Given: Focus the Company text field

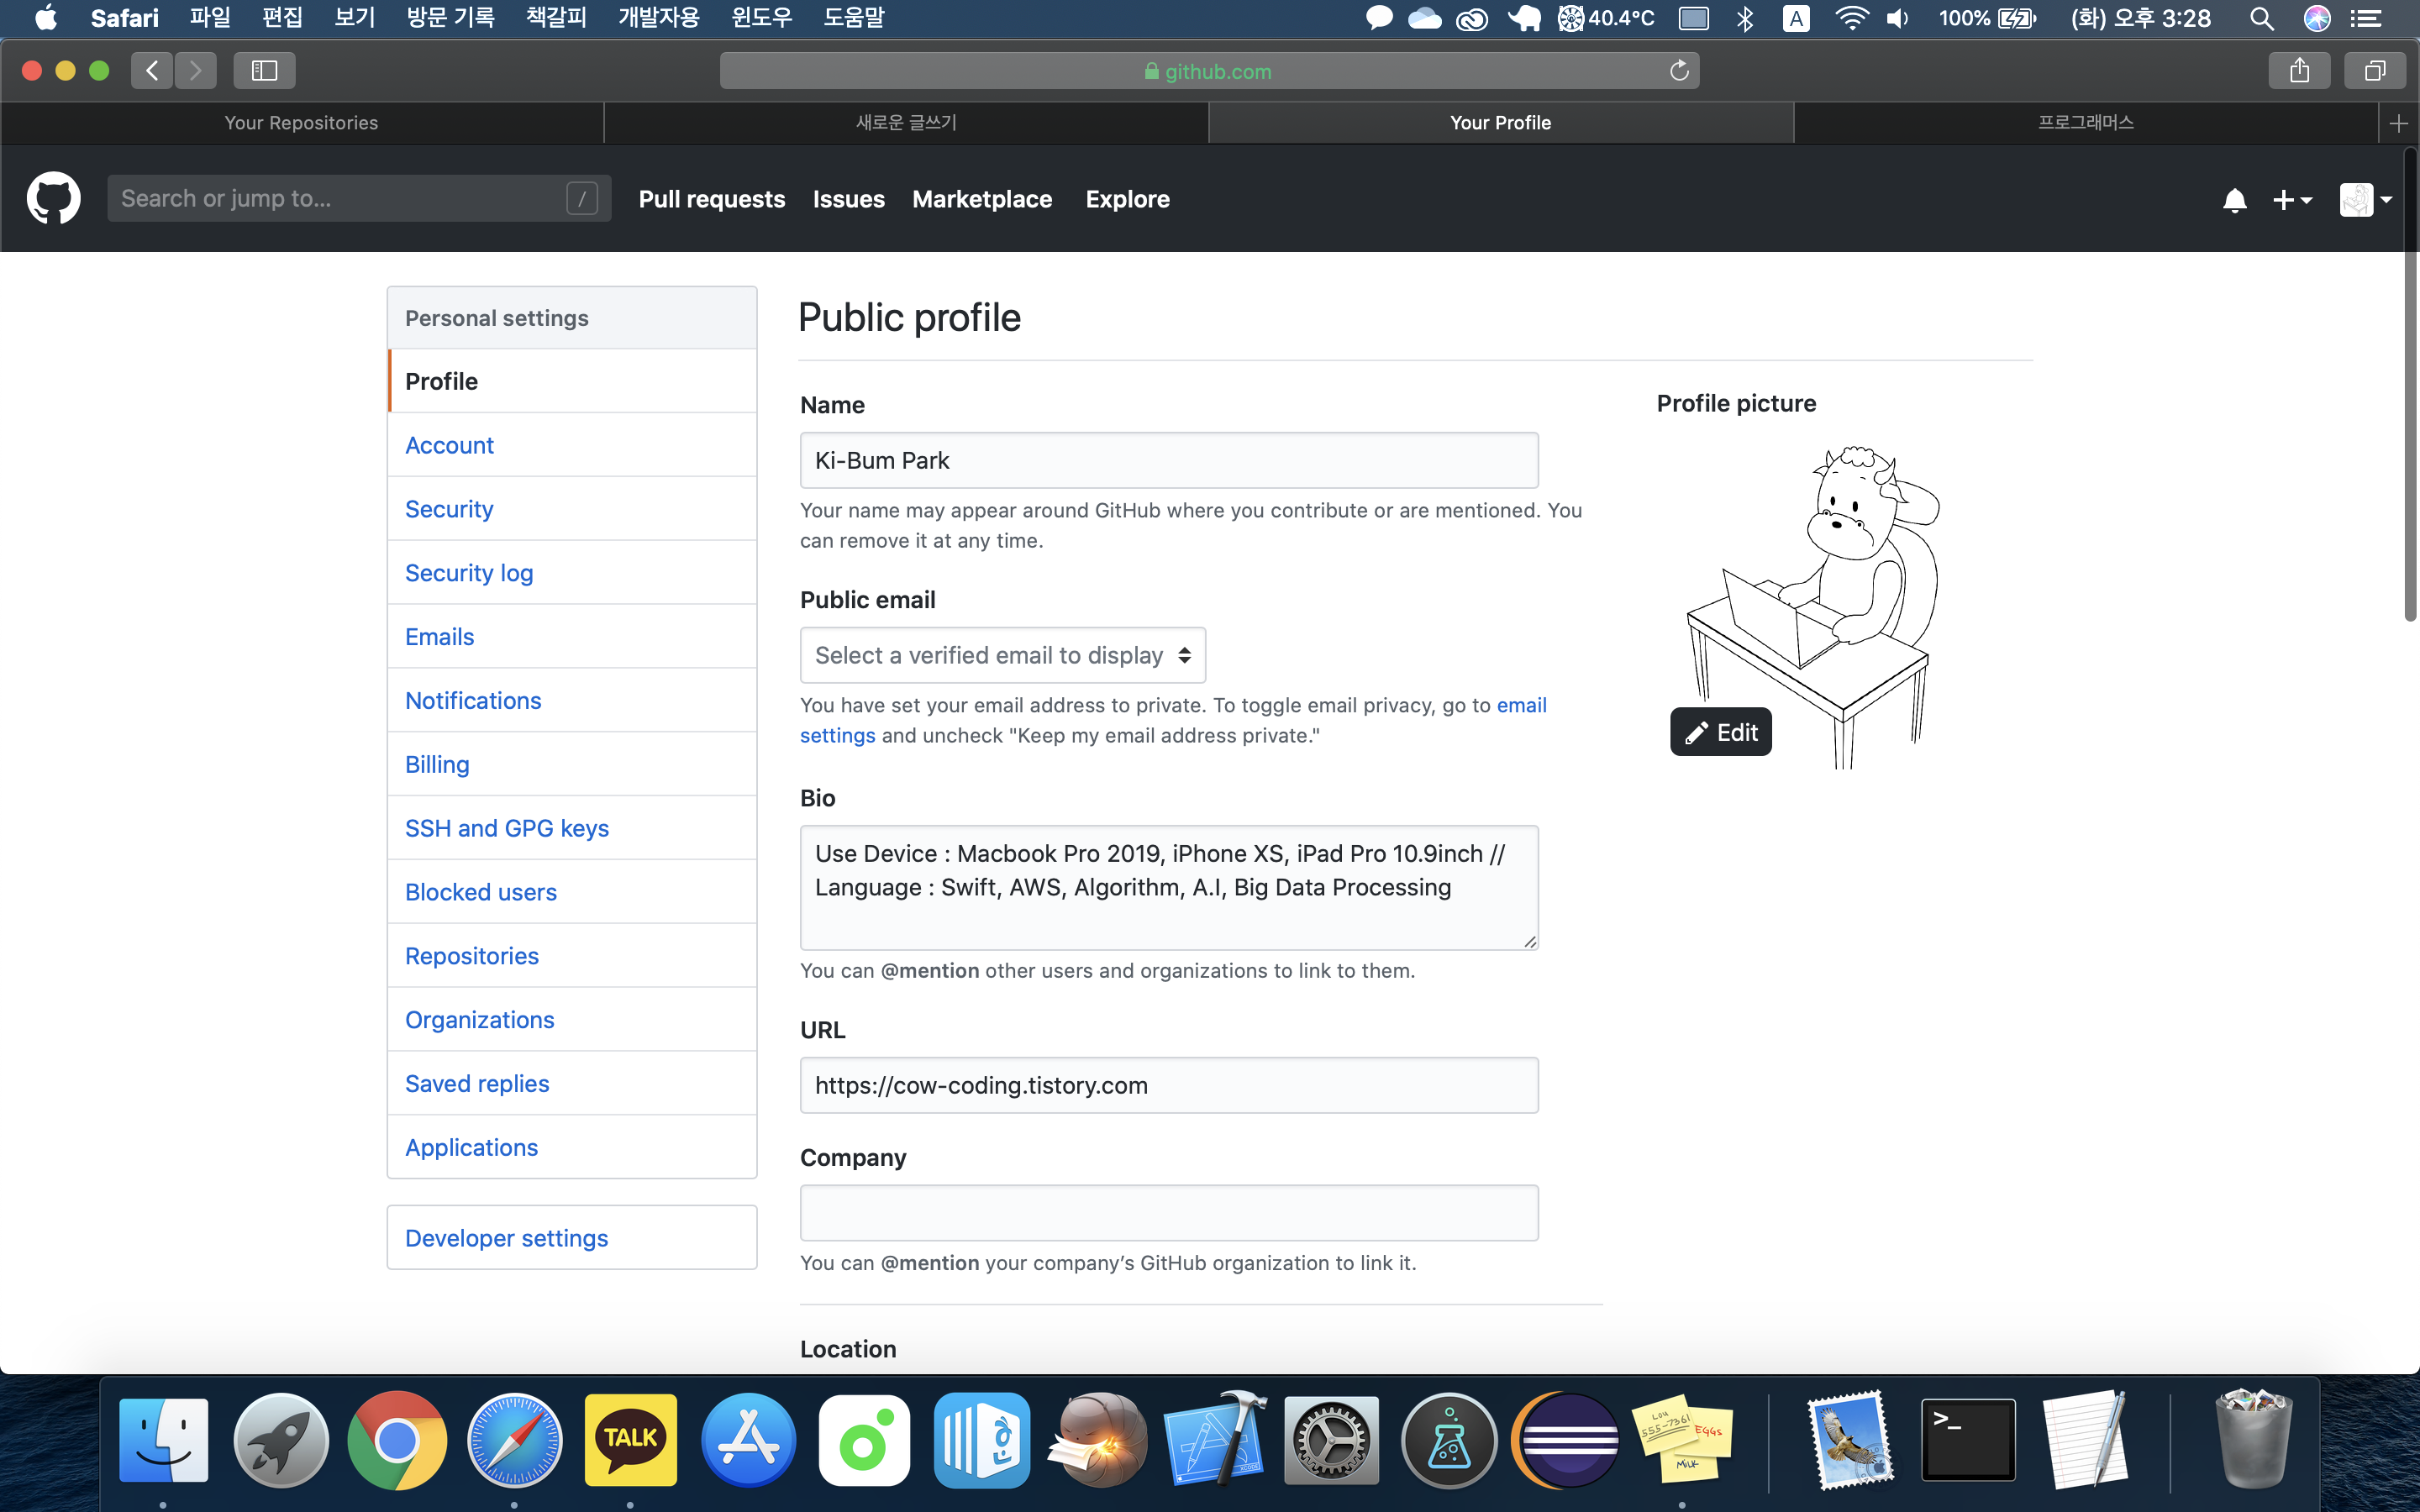Looking at the screenshot, I should pyautogui.click(x=1168, y=1213).
